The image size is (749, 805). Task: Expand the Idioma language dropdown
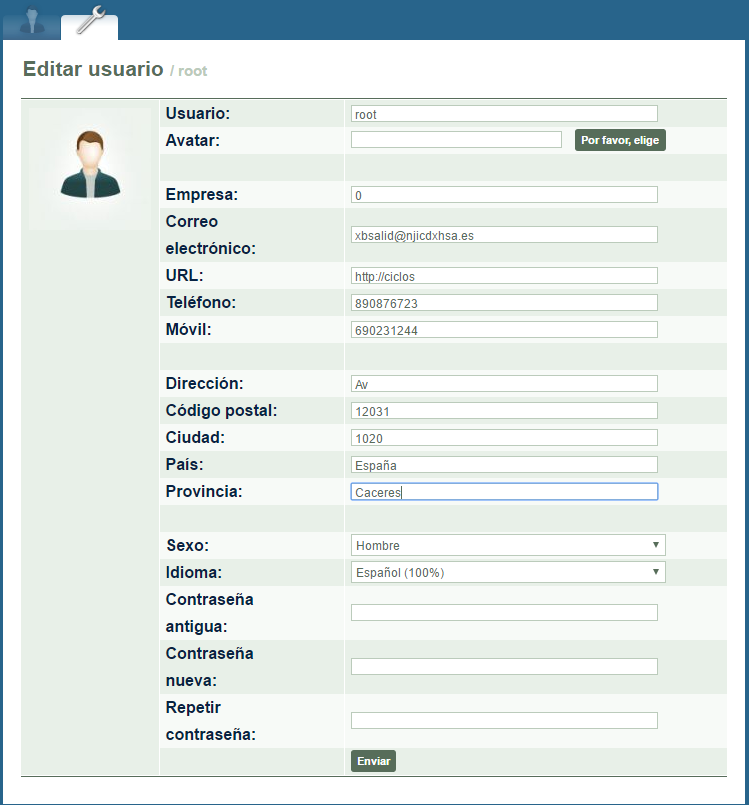pos(508,572)
